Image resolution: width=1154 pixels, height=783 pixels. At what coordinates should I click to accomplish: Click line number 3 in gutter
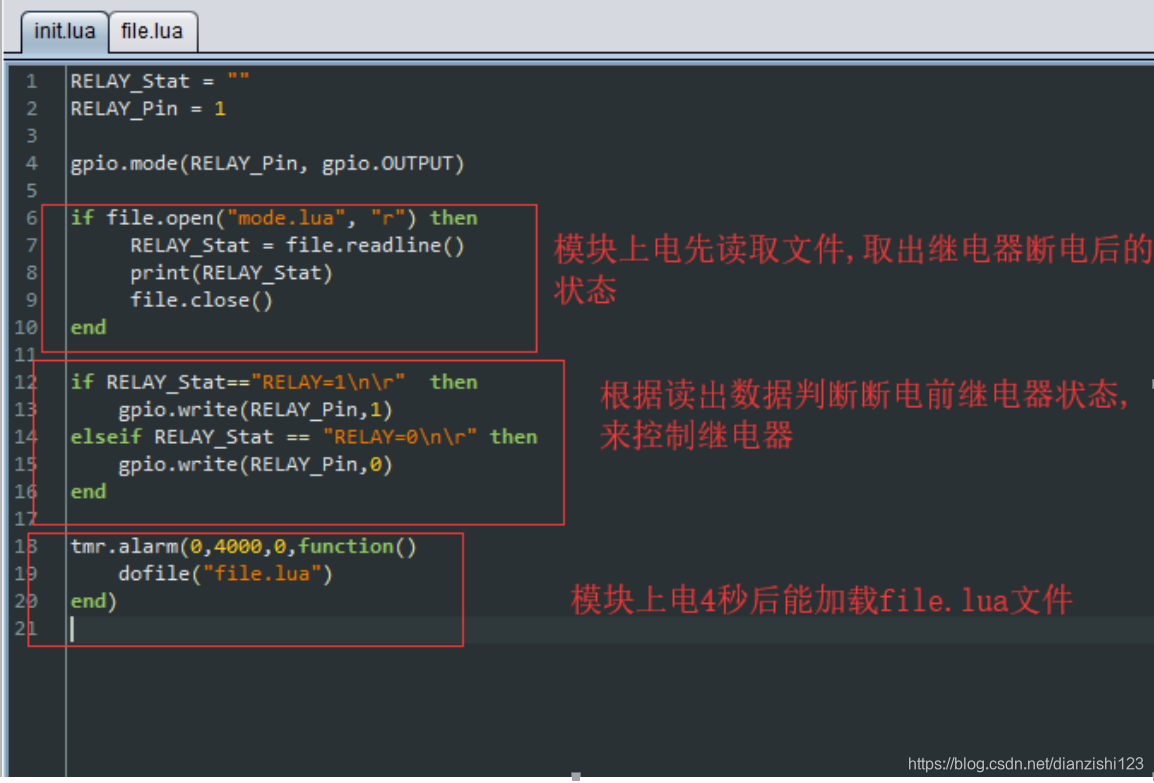point(32,136)
